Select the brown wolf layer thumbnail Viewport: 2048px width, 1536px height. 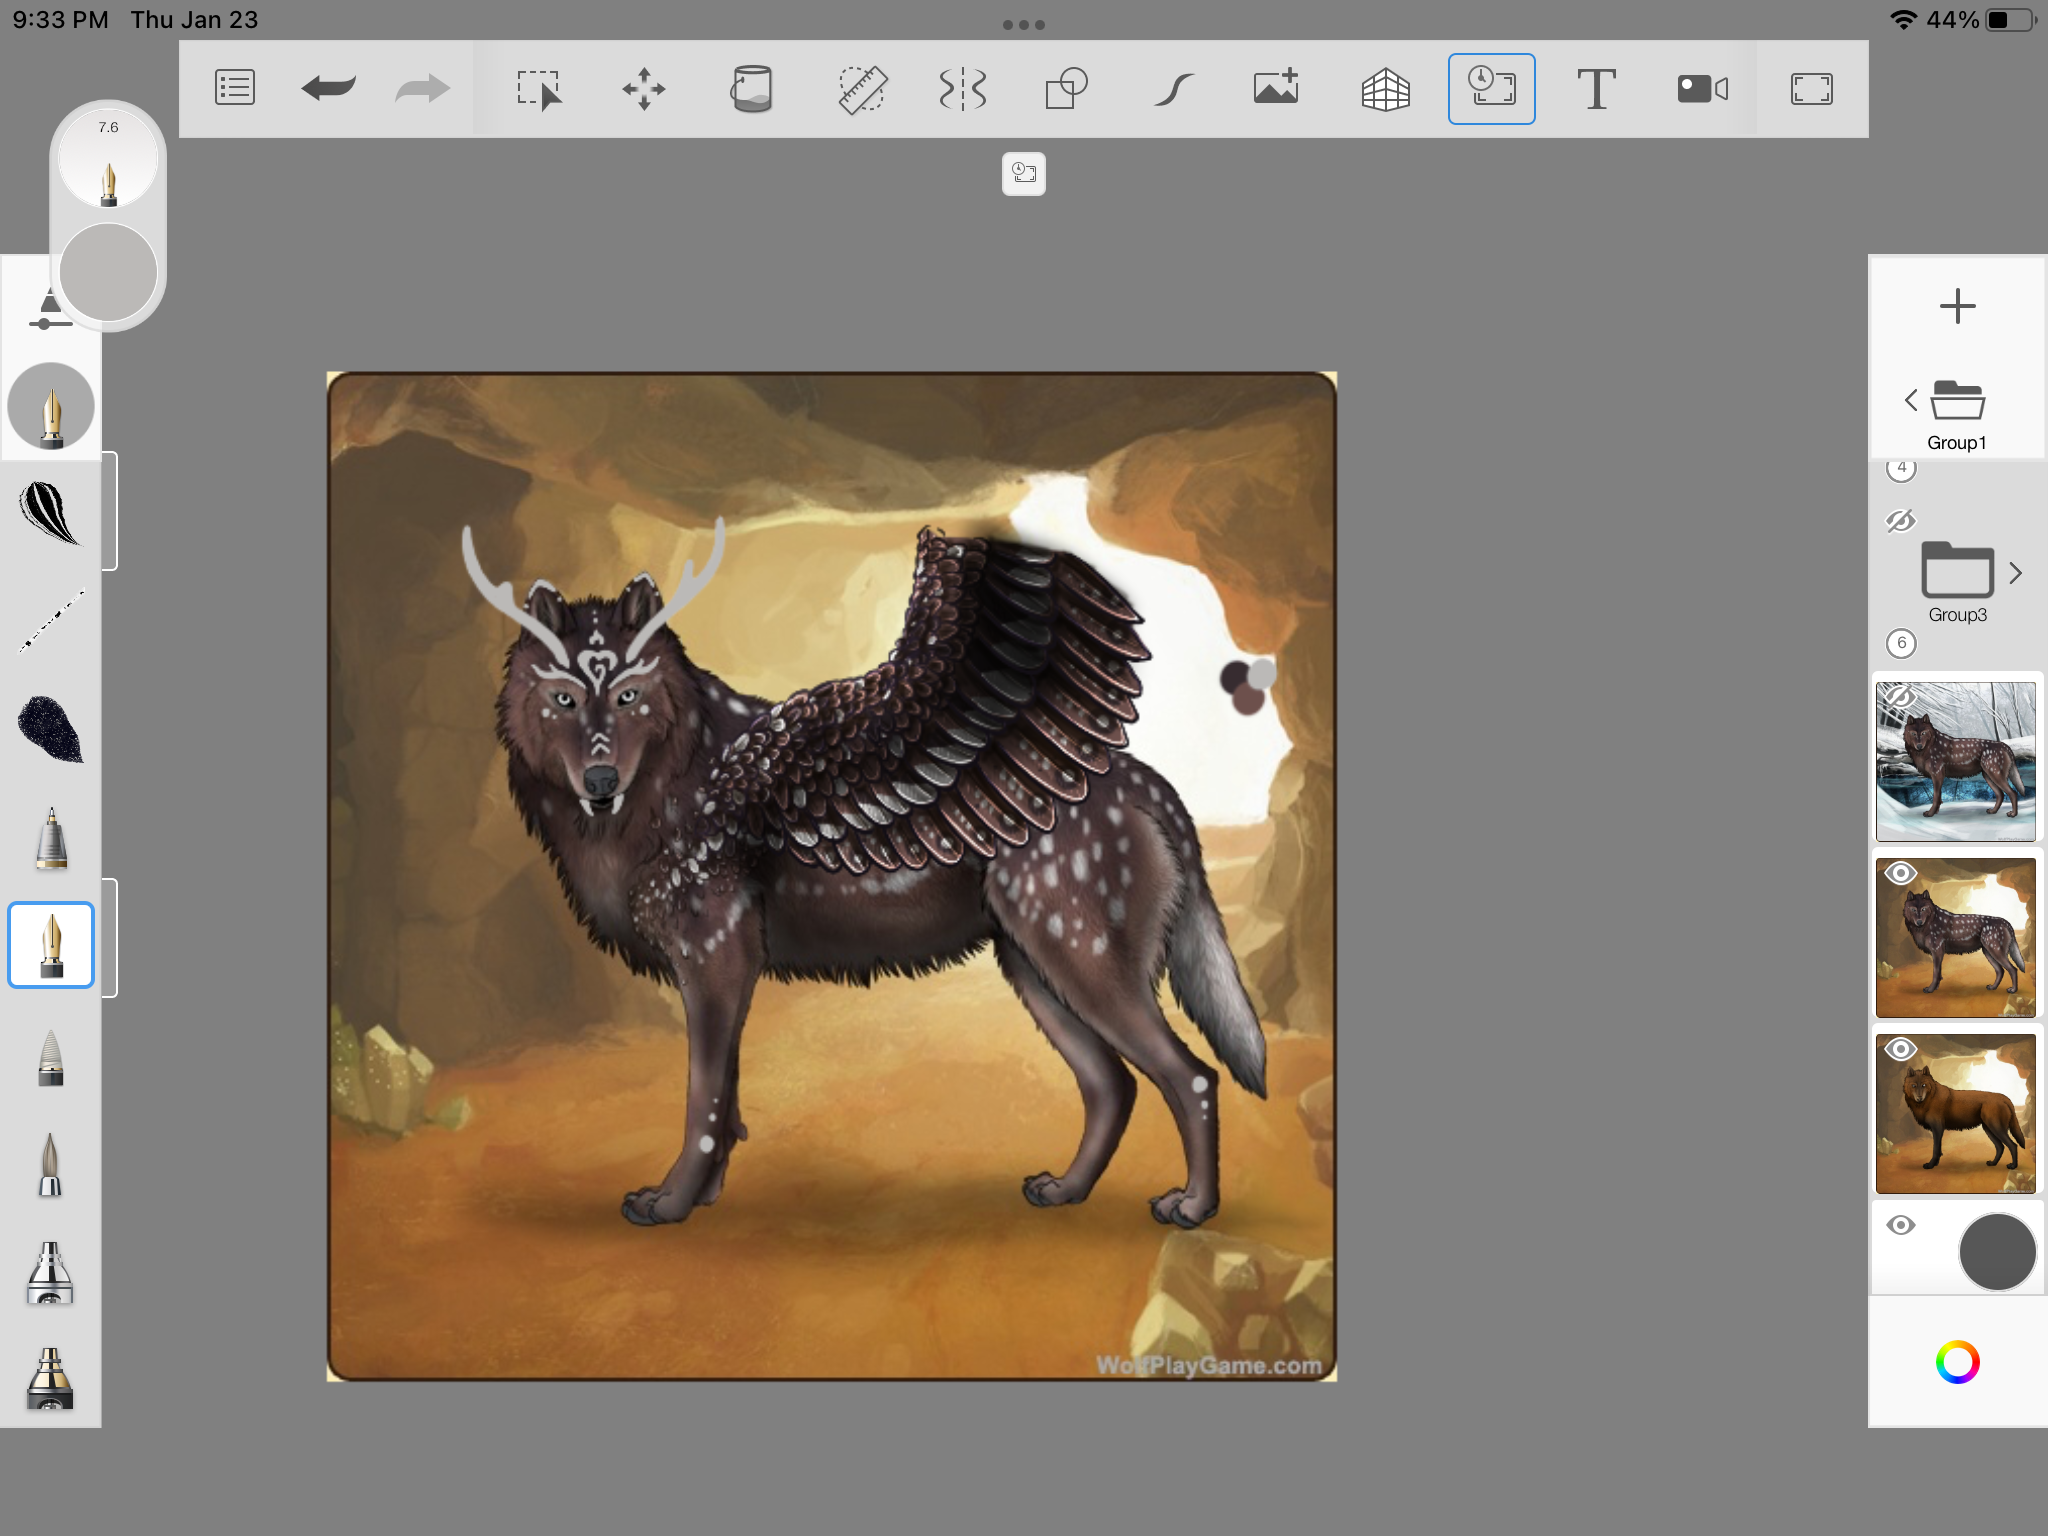tap(1956, 1113)
